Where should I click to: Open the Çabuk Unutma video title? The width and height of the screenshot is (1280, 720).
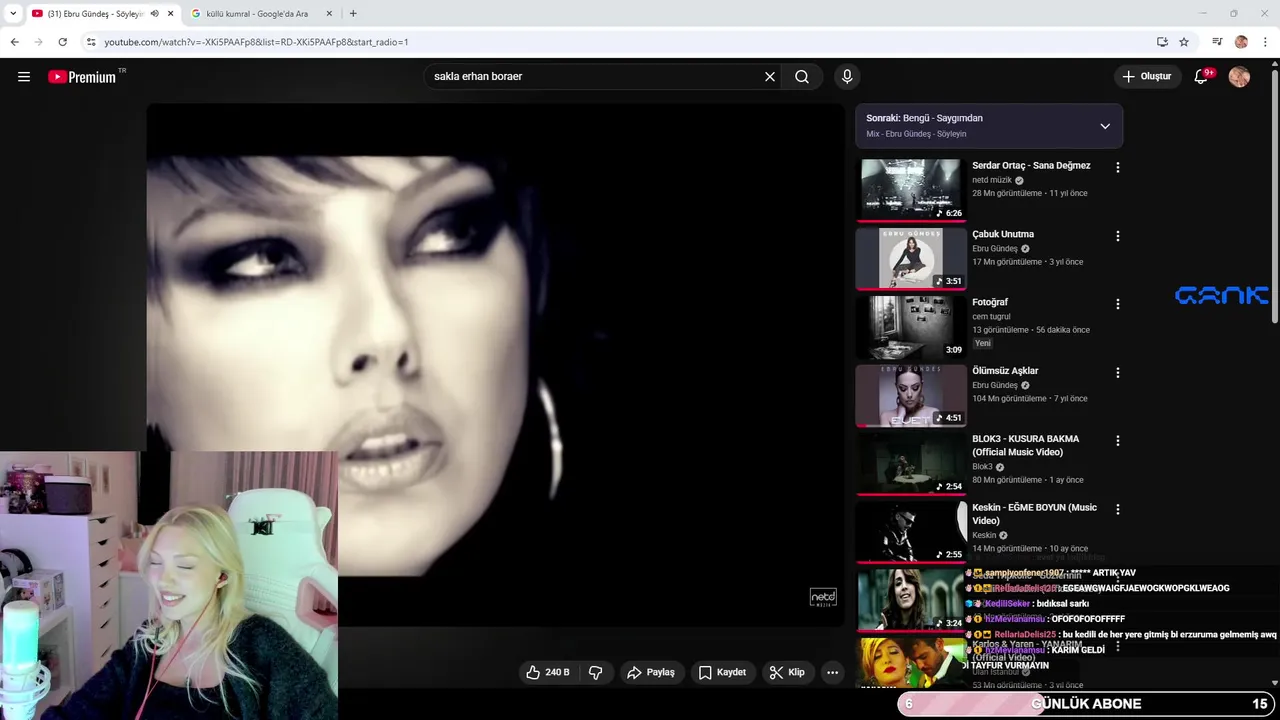click(1003, 234)
